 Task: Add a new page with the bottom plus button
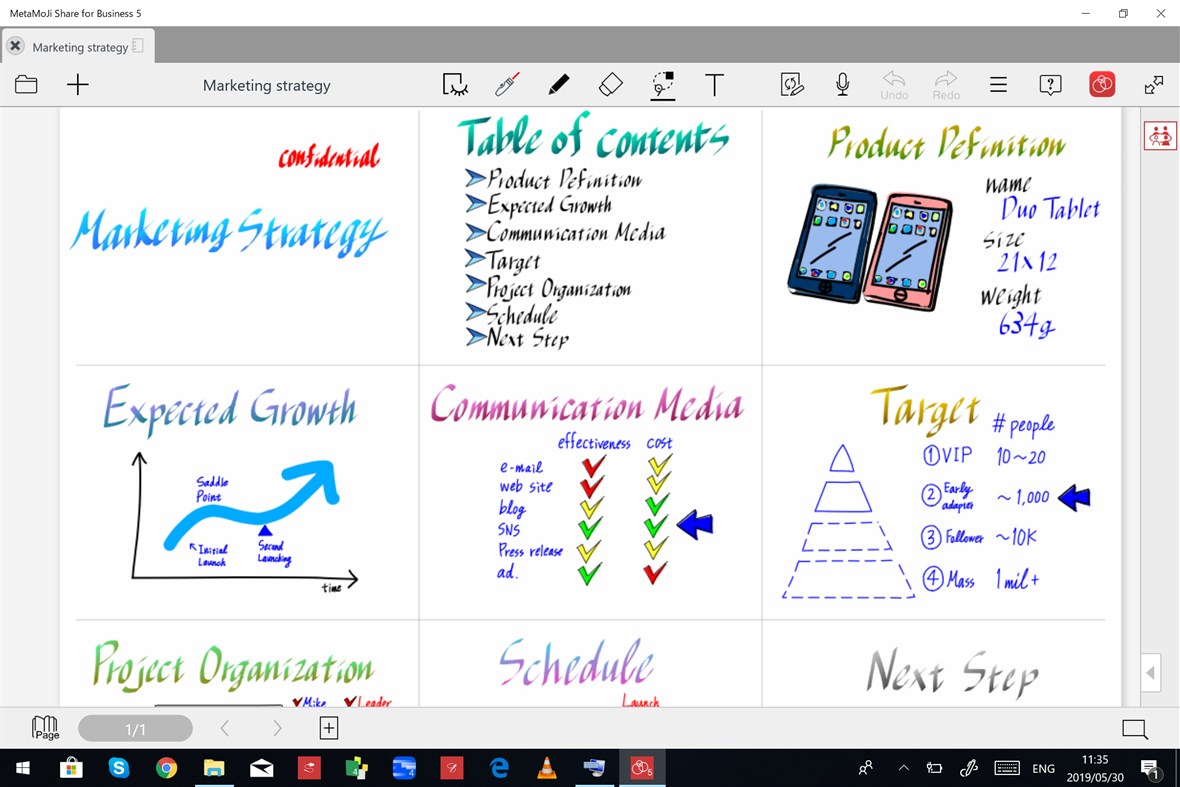[x=329, y=728]
